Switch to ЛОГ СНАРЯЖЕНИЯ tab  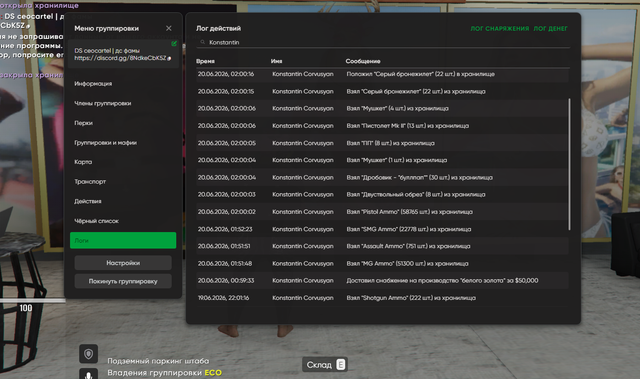[500, 29]
